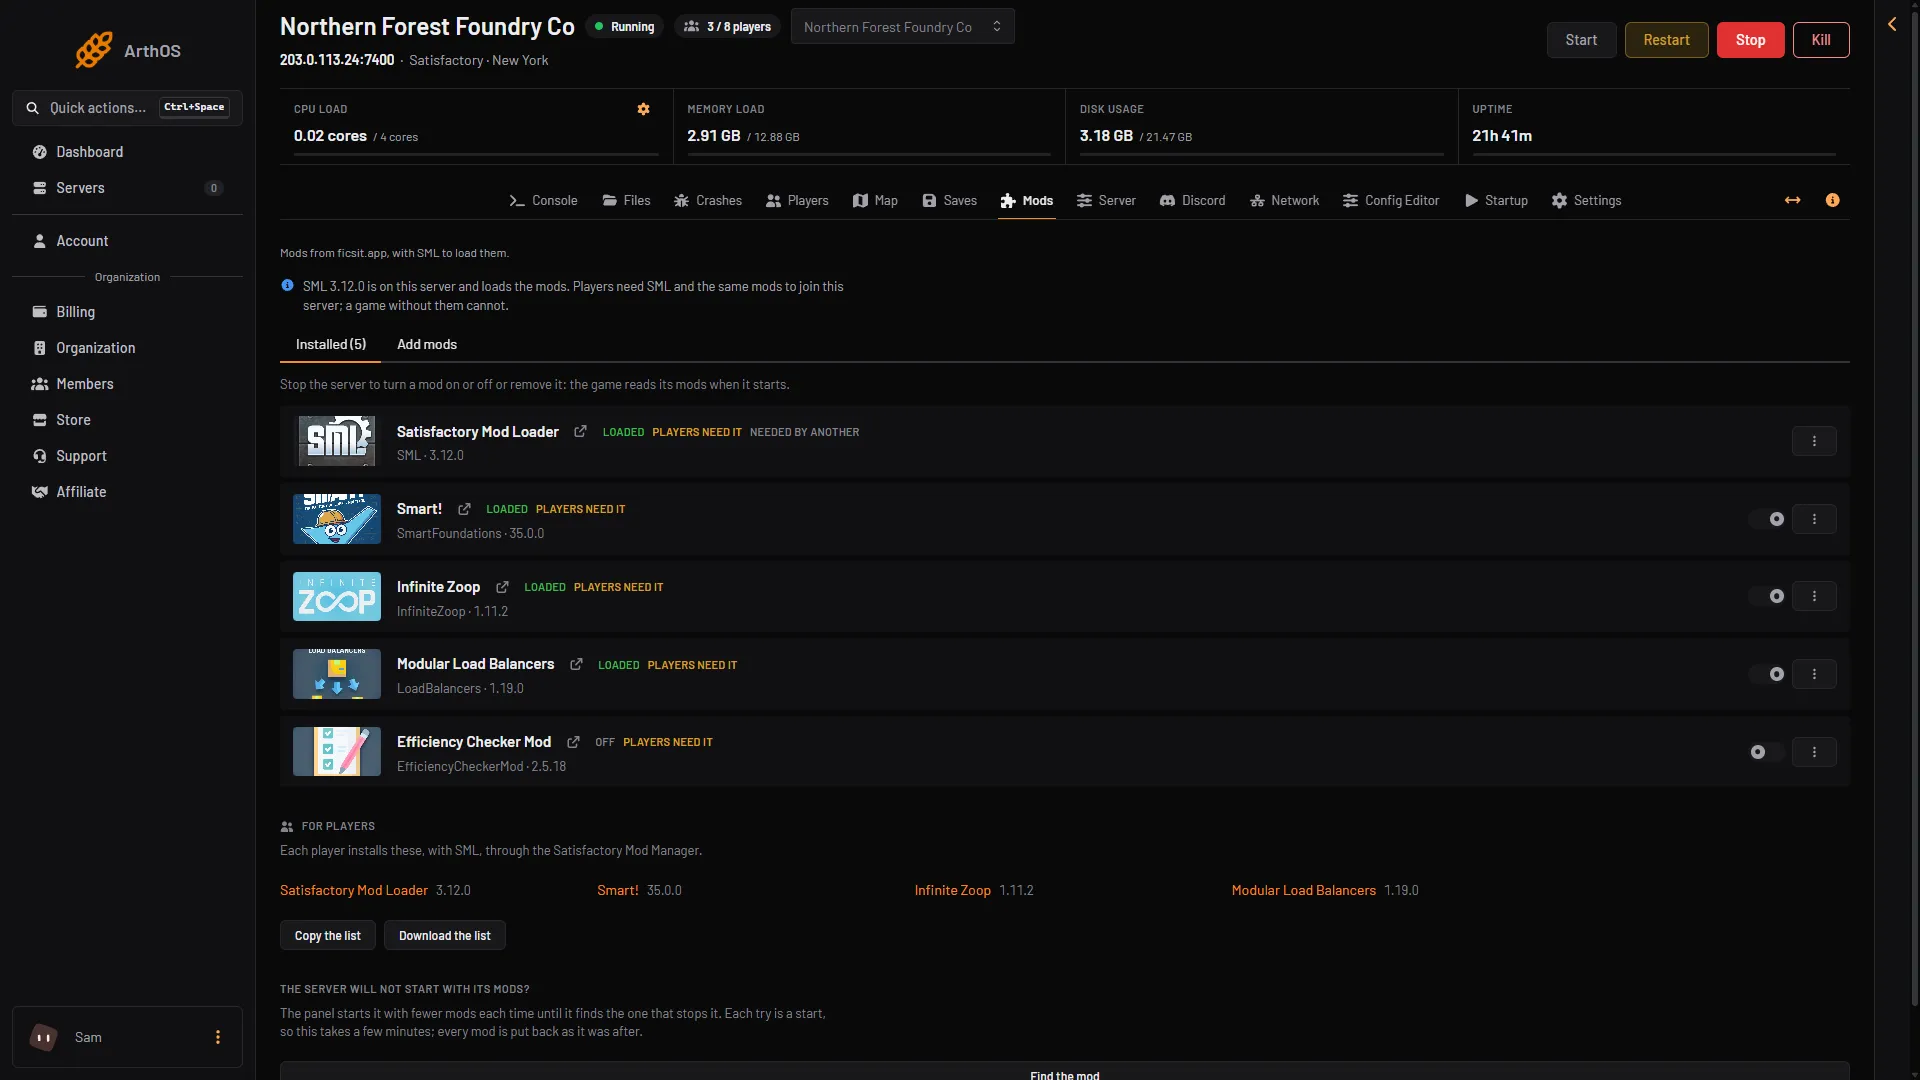Open more options for Efficiency Checker Mod

click(x=1814, y=752)
